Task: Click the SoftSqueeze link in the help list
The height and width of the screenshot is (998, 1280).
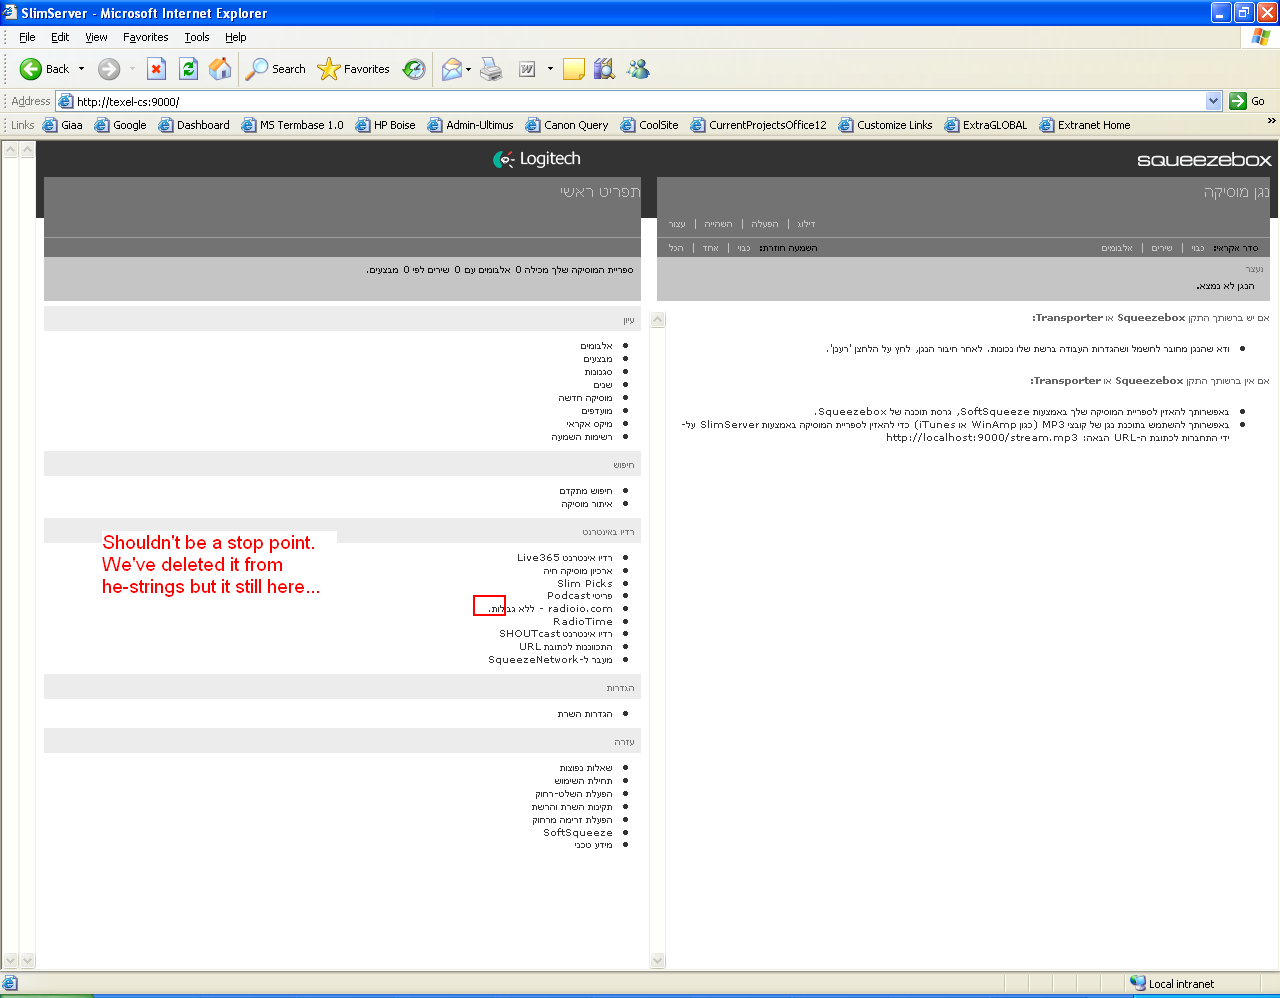Action: (x=577, y=832)
